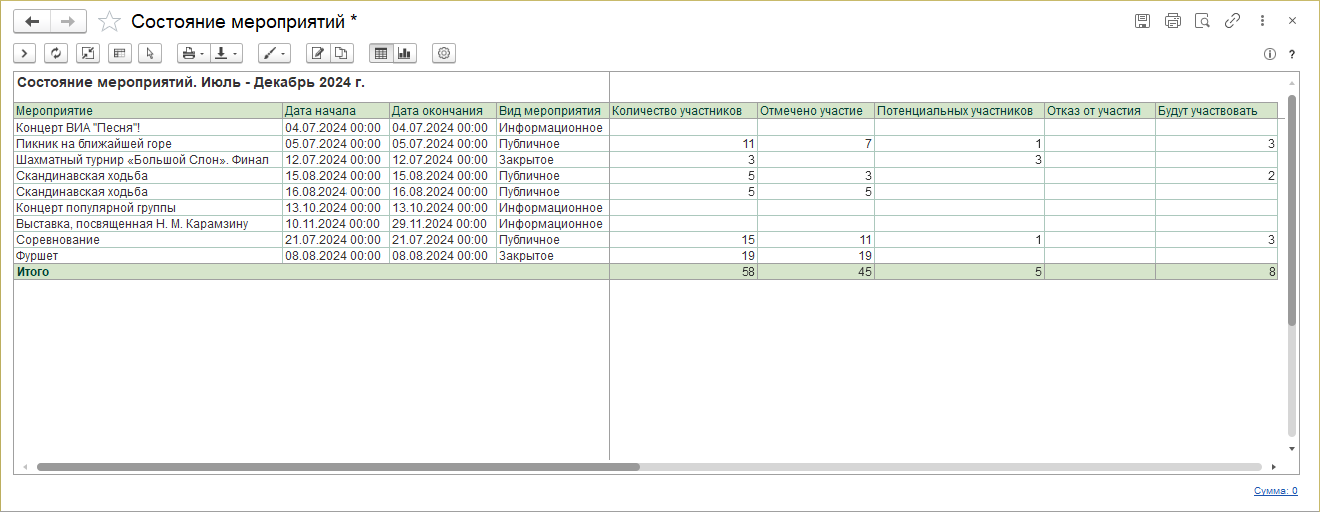Open the toolbar print dropdown
This screenshot has width=1320, height=512.
tap(191, 53)
